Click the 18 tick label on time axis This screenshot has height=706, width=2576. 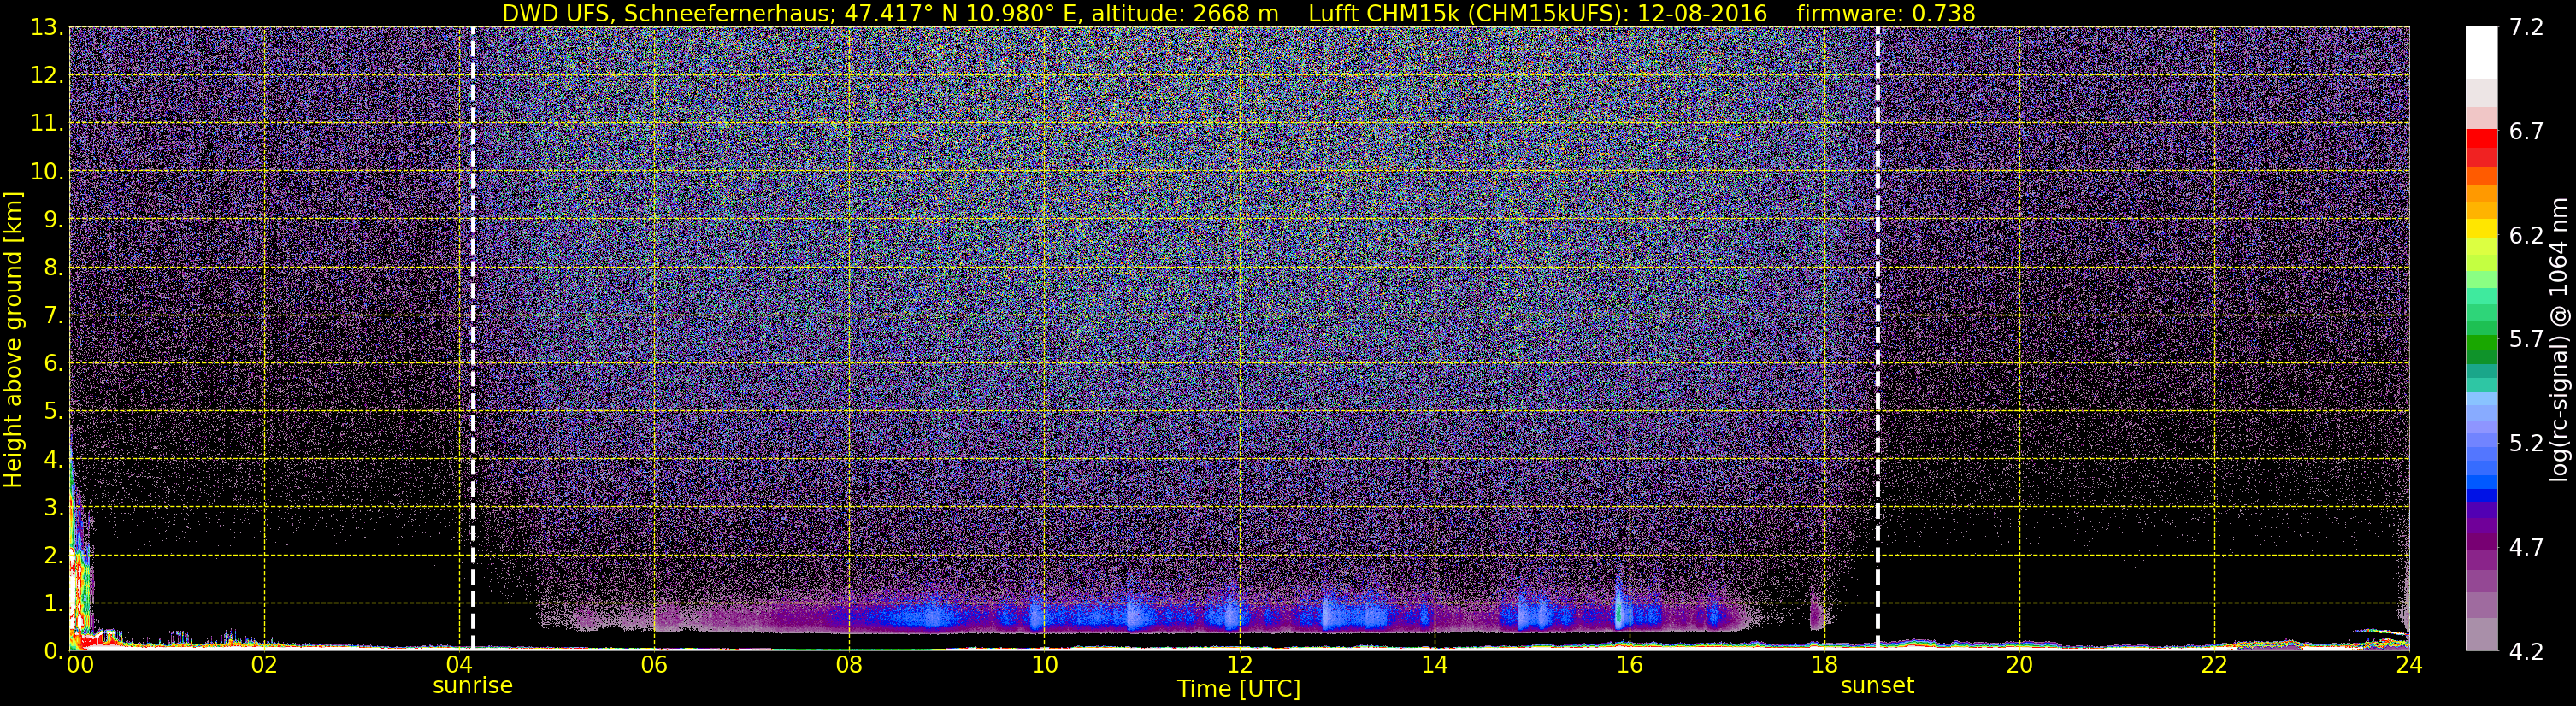coord(1824,665)
